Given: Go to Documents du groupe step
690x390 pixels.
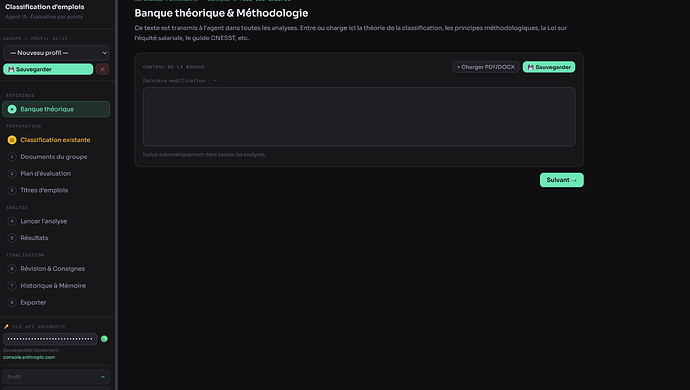Looking at the screenshot, I should [x=56, y=157].
